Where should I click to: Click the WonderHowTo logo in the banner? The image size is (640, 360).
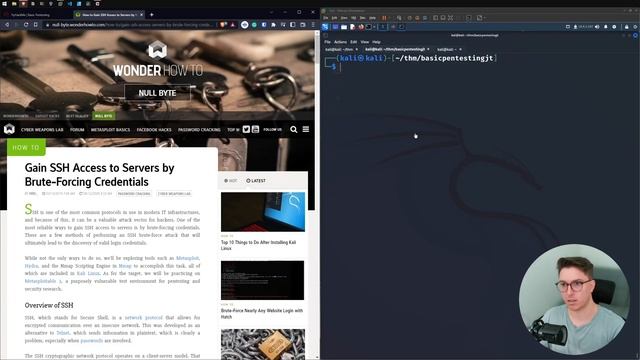[158, 59]
